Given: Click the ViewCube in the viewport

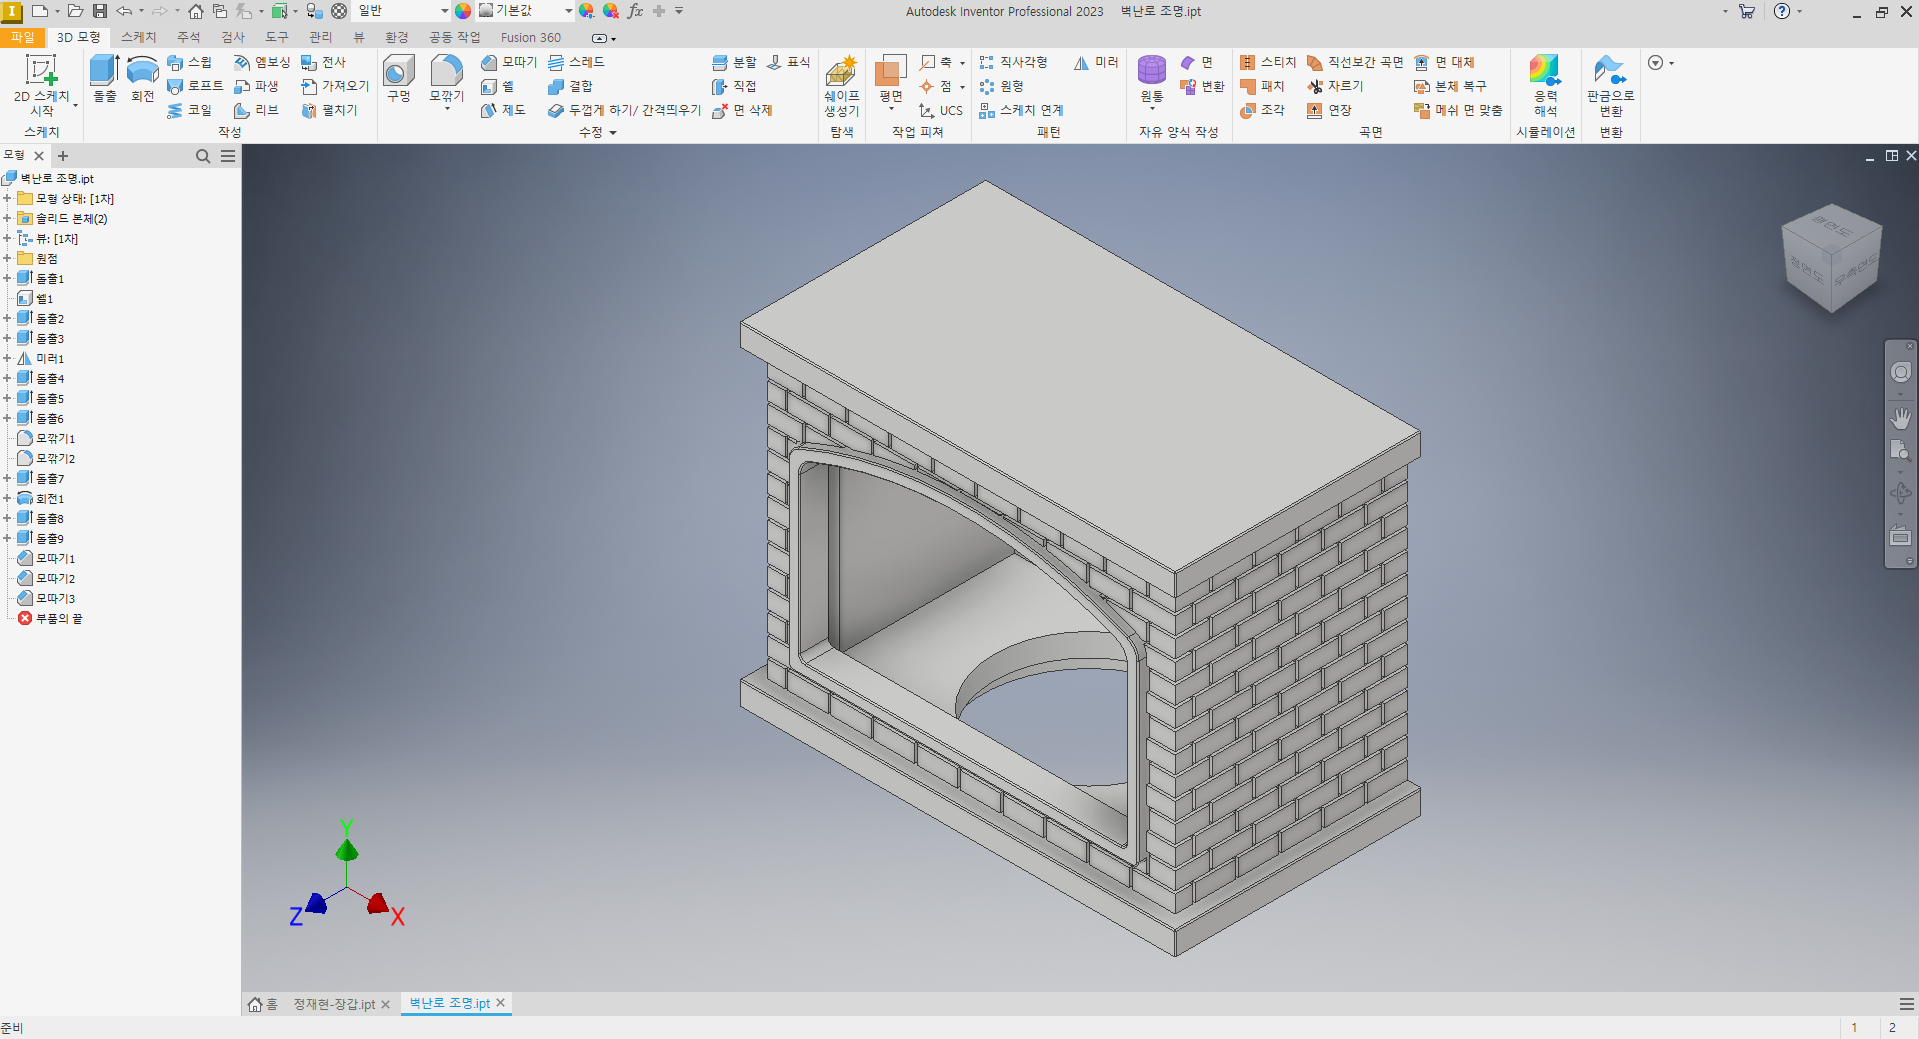Looking at the screenshot, I should pos(1832,258).
